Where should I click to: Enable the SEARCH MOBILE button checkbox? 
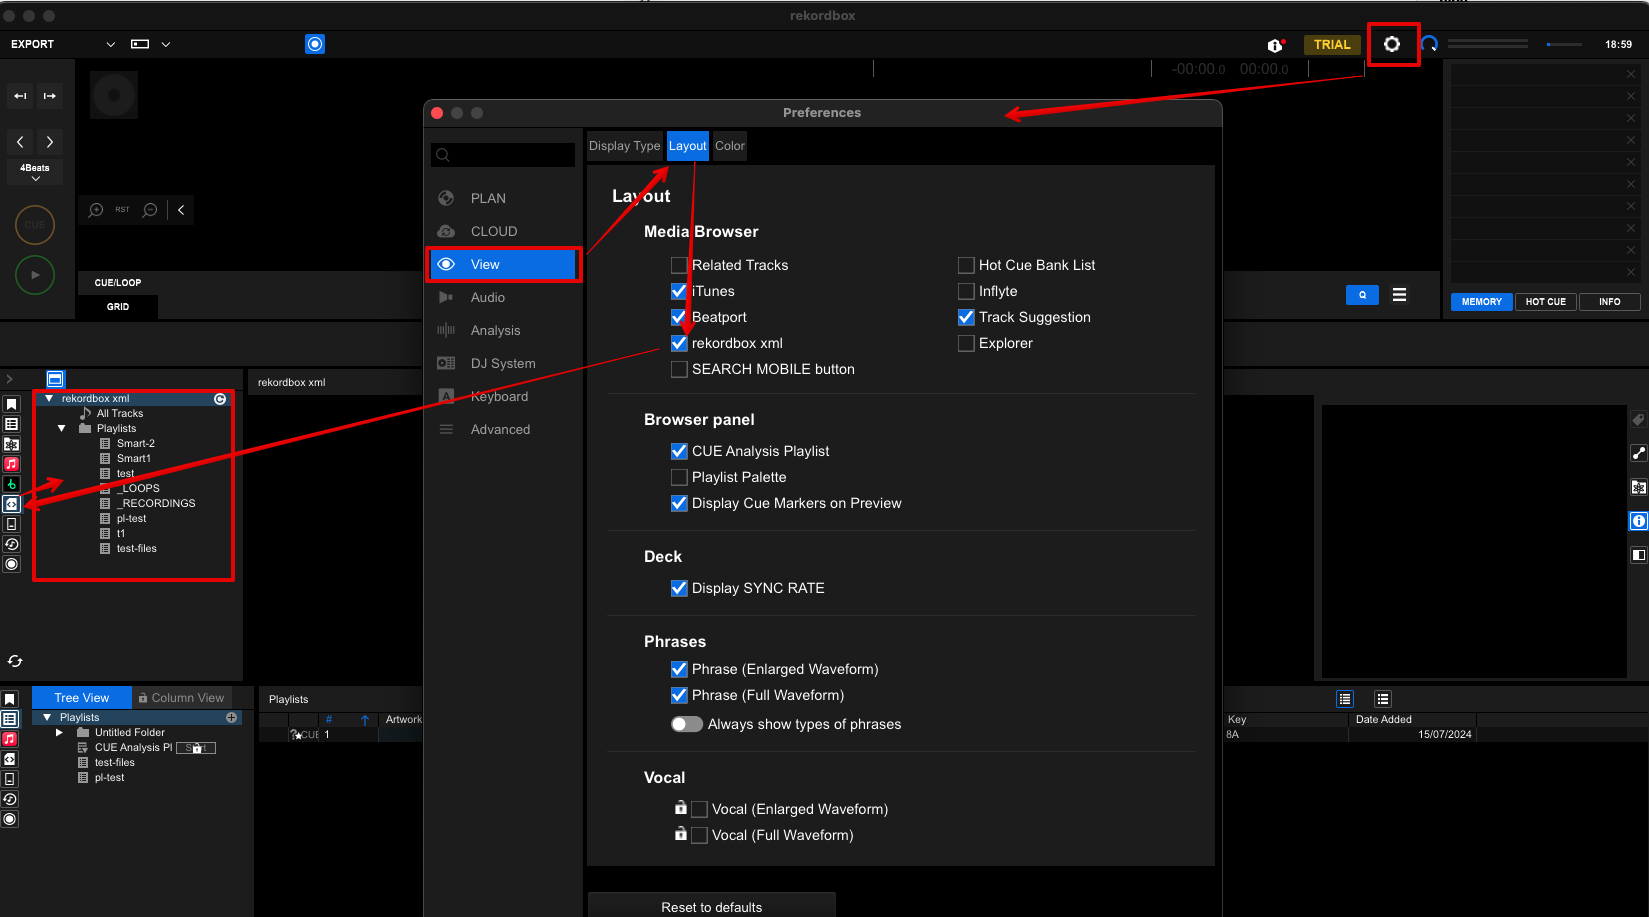click(679, 369)
